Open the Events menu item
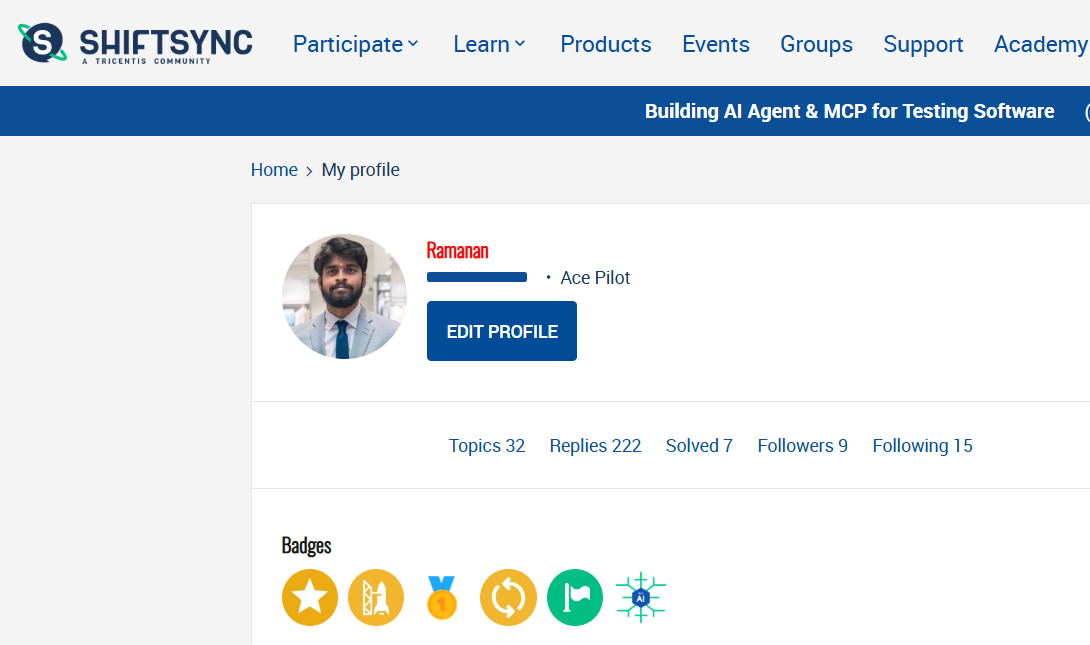This screenshot has width=1090, height=645. pyautogui.click(x=715, y=44)
